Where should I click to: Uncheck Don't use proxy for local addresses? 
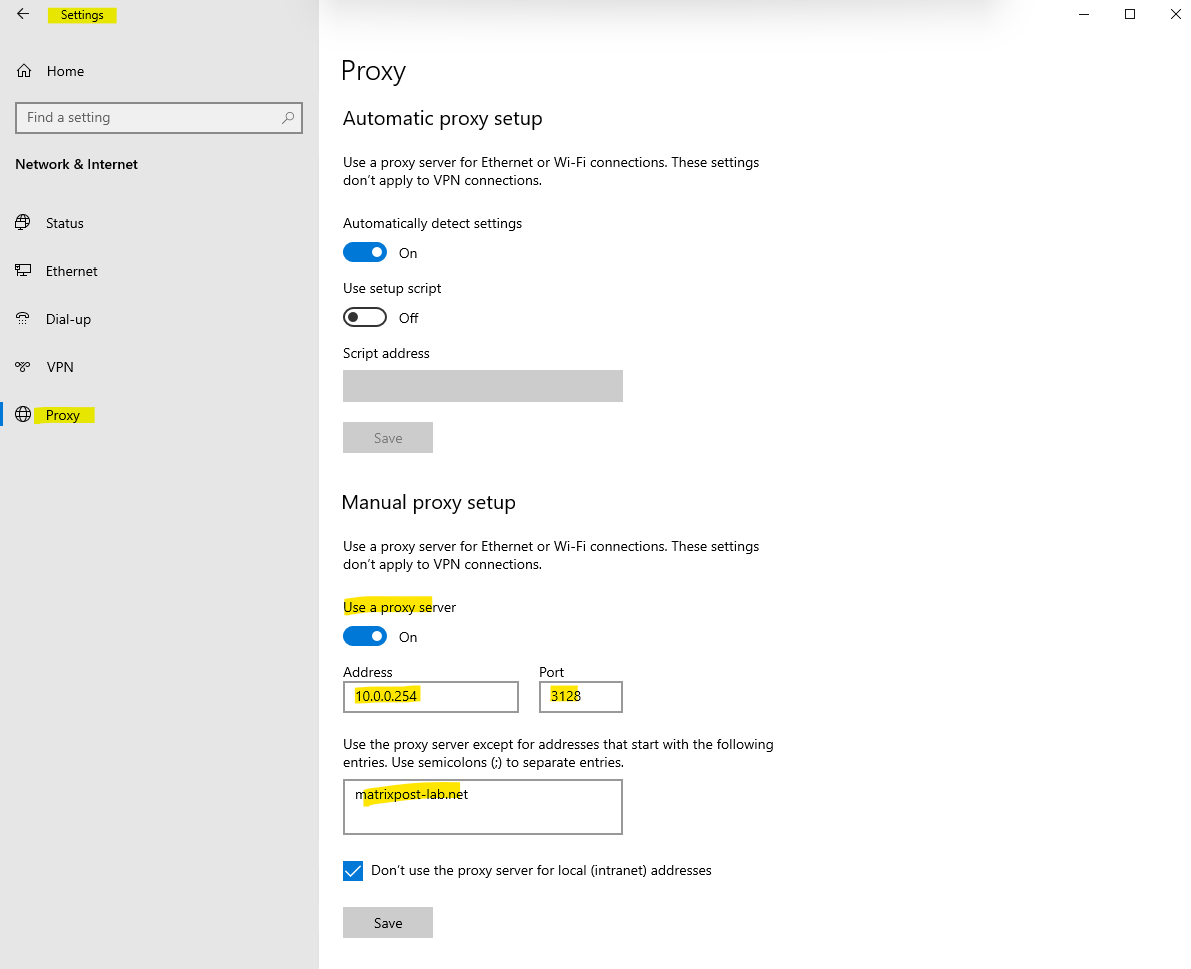pos(352,870)
